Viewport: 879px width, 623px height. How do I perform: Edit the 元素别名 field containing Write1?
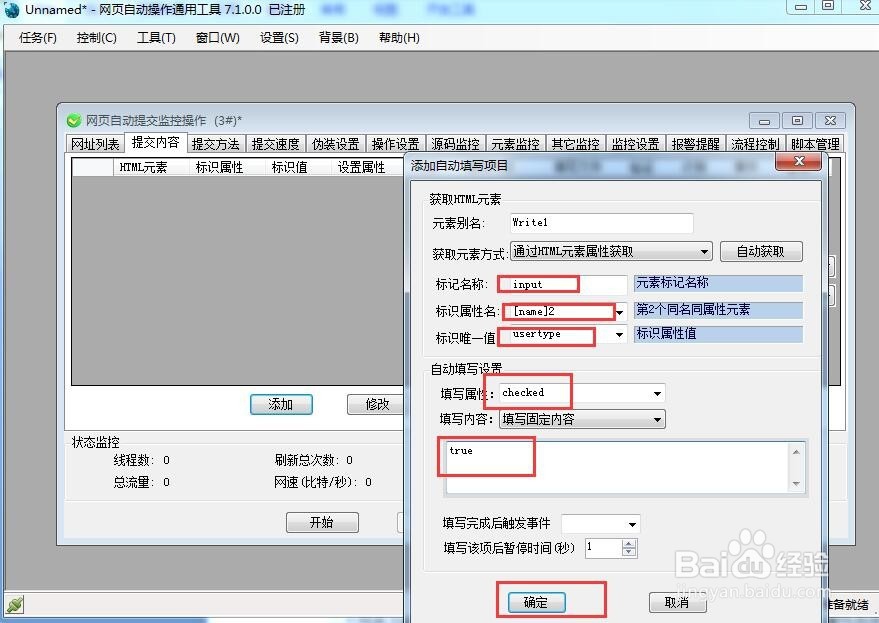point(601,223)
